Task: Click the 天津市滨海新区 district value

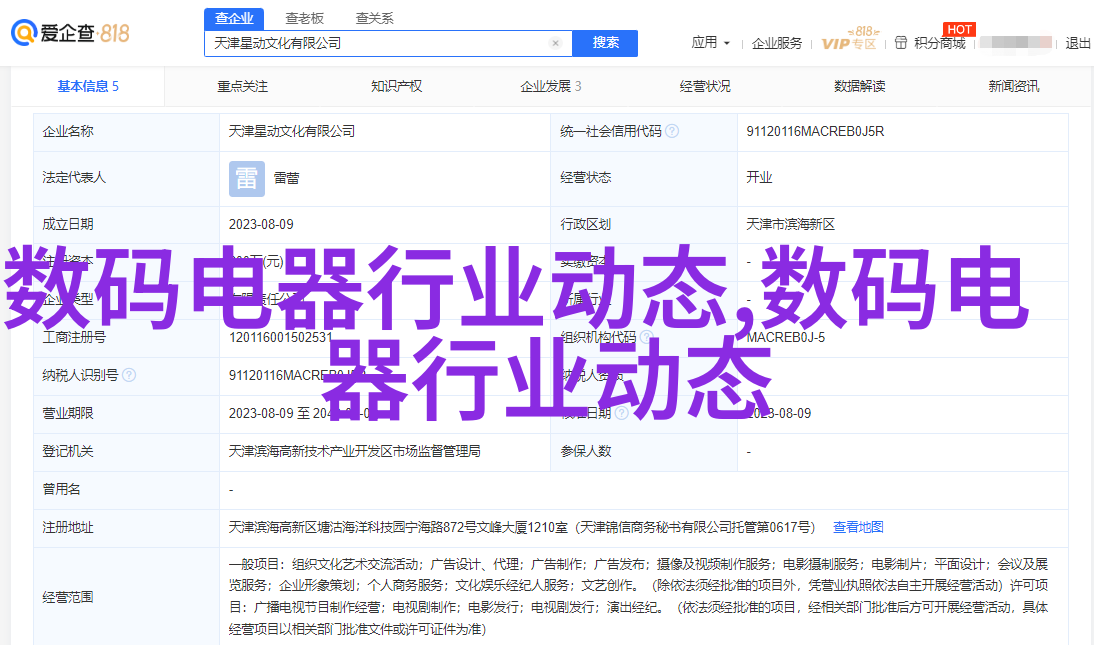Action: click(x=790, y=224)
